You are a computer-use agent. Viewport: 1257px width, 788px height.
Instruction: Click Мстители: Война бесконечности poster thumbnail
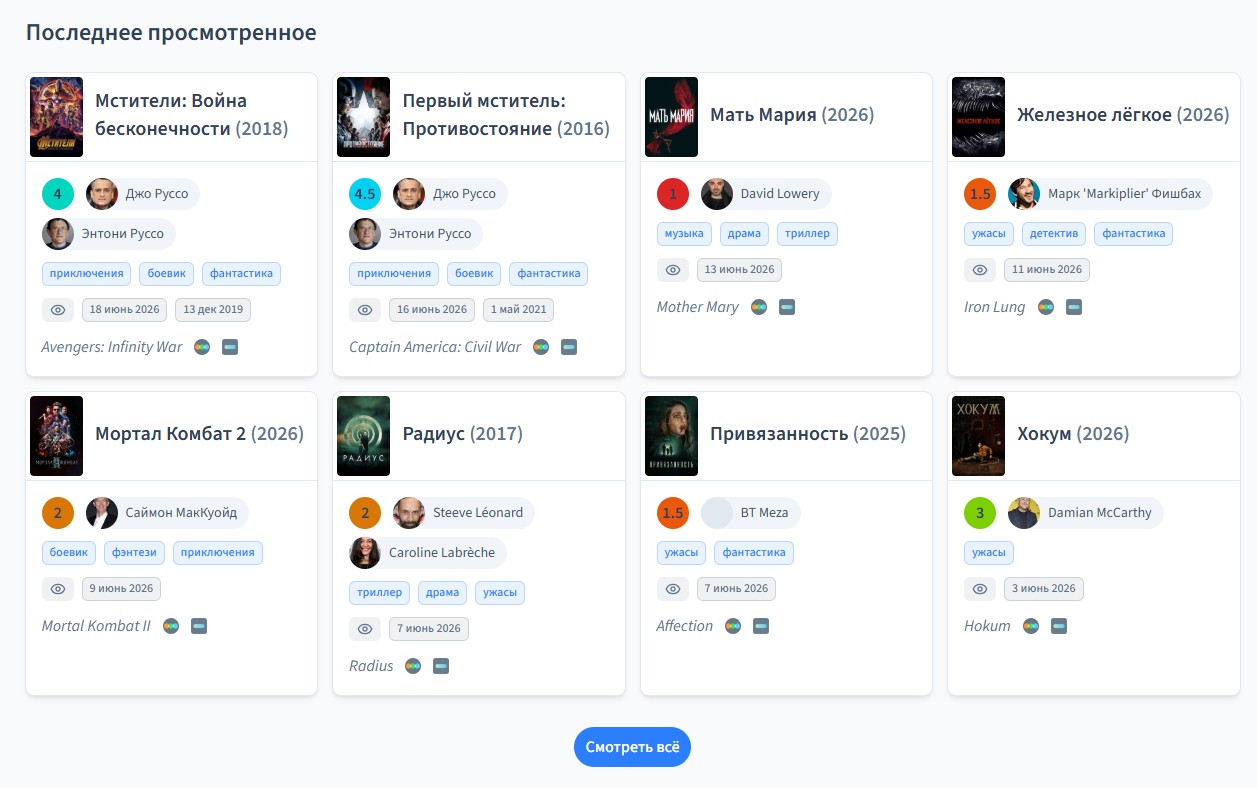coord(57,117)
